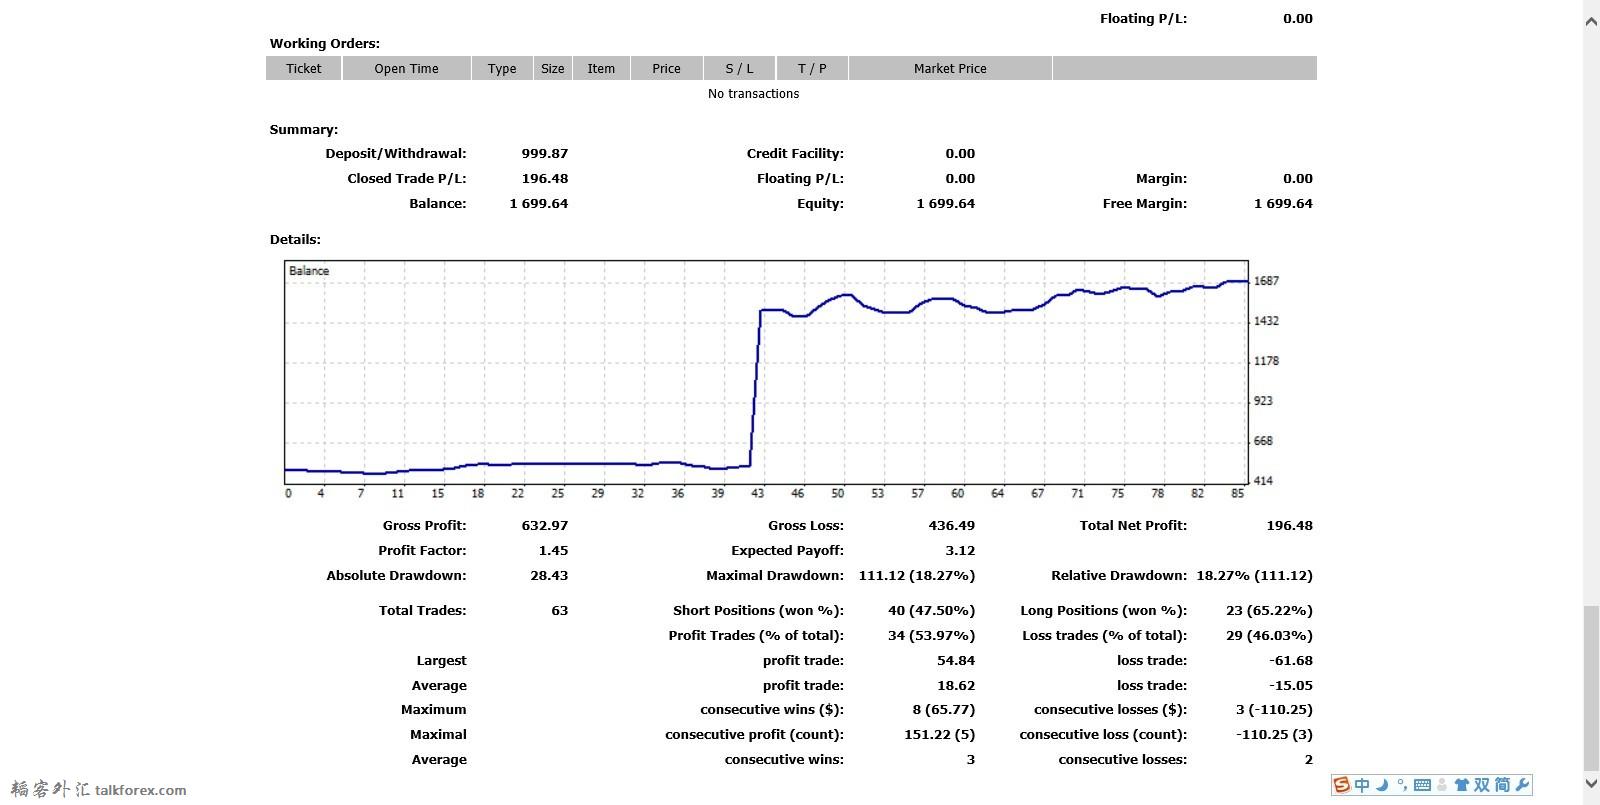Click the Total Trades value 63
This screenshot has width=1600, height=805.
pos(560,610)
